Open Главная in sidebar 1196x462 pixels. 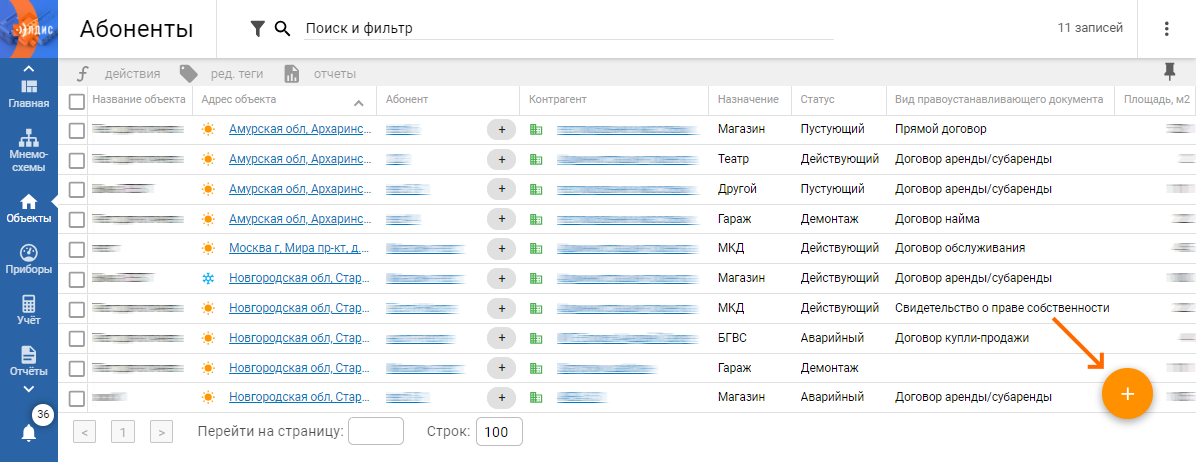pos(29,94)
